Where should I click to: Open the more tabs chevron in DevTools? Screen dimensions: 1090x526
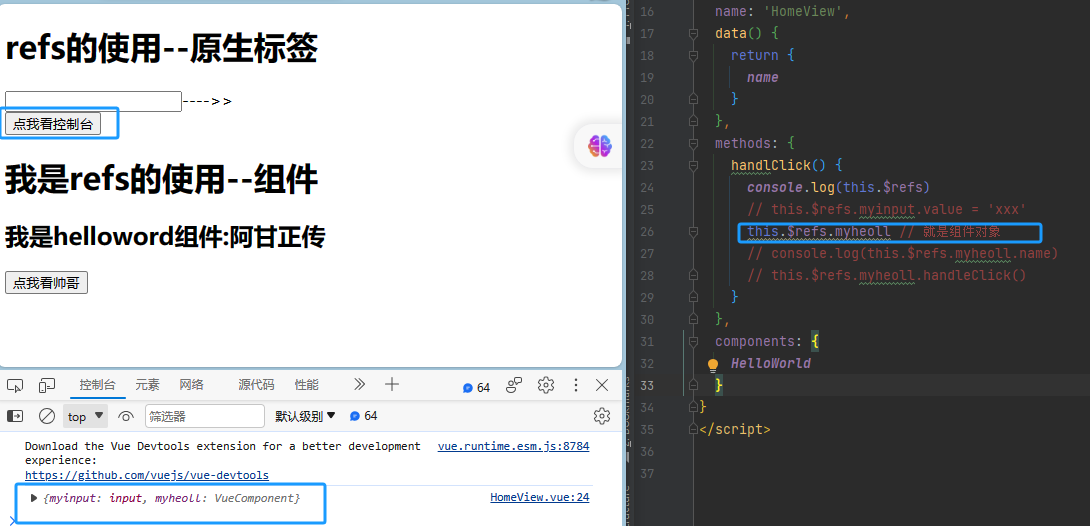(359, 384)
